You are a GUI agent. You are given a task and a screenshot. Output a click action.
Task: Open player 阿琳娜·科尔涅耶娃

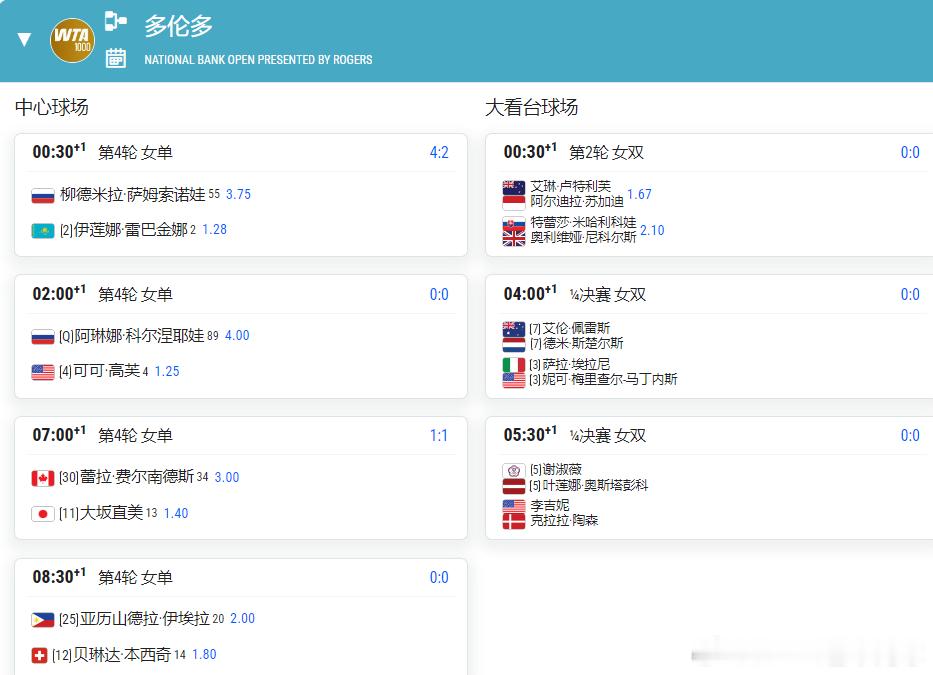click(139, 336)
